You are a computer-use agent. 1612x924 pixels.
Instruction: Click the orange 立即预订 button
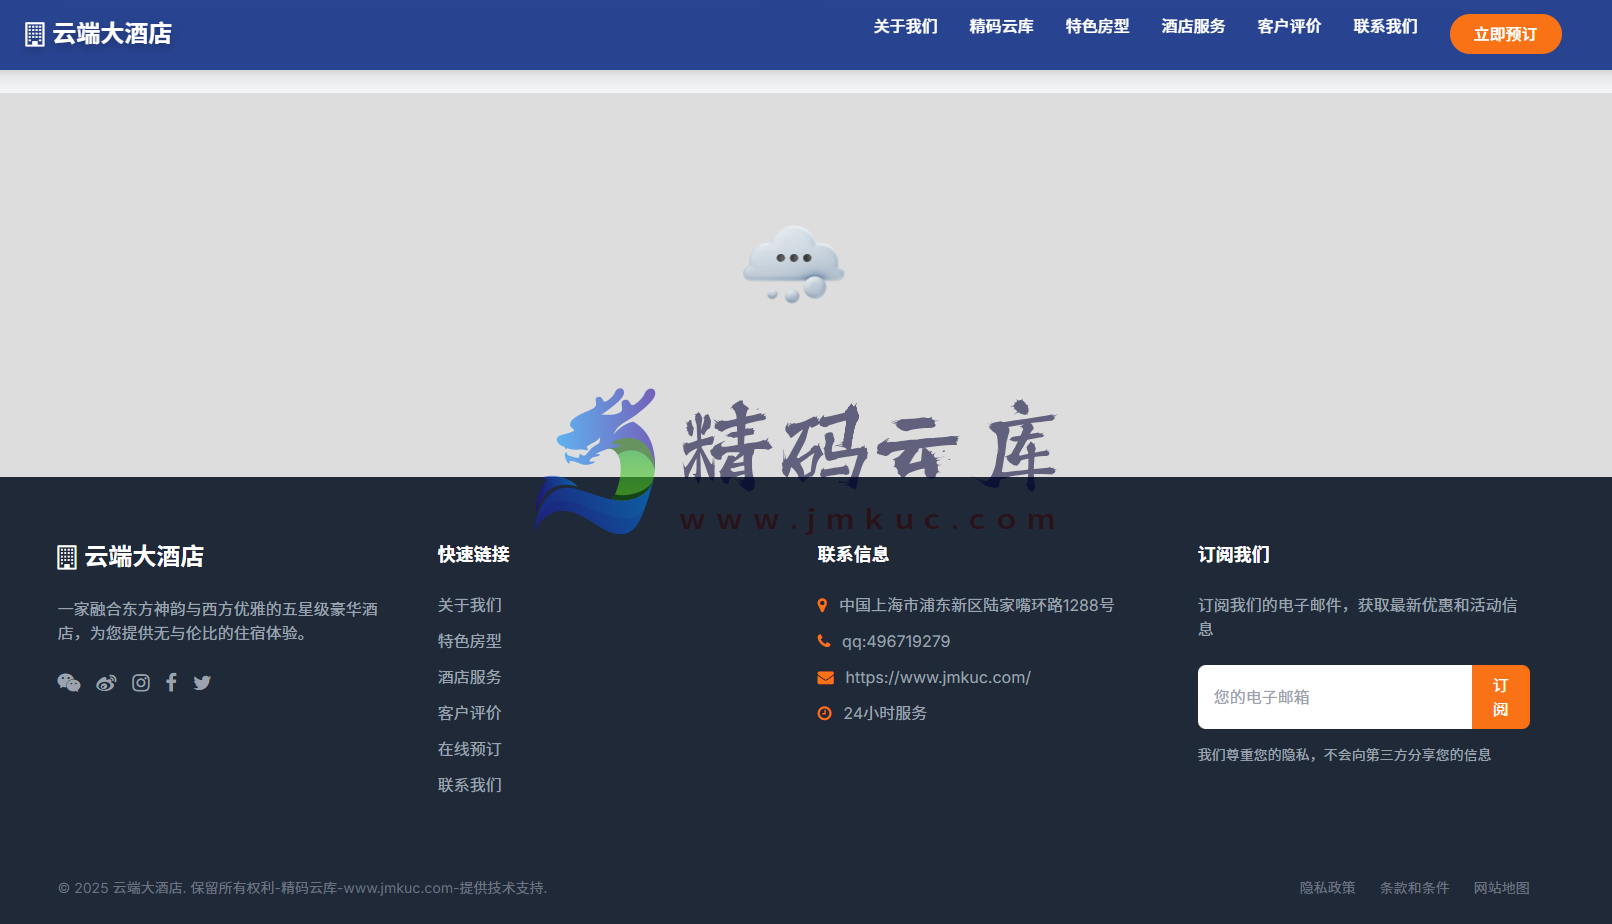click(1506, 34)
